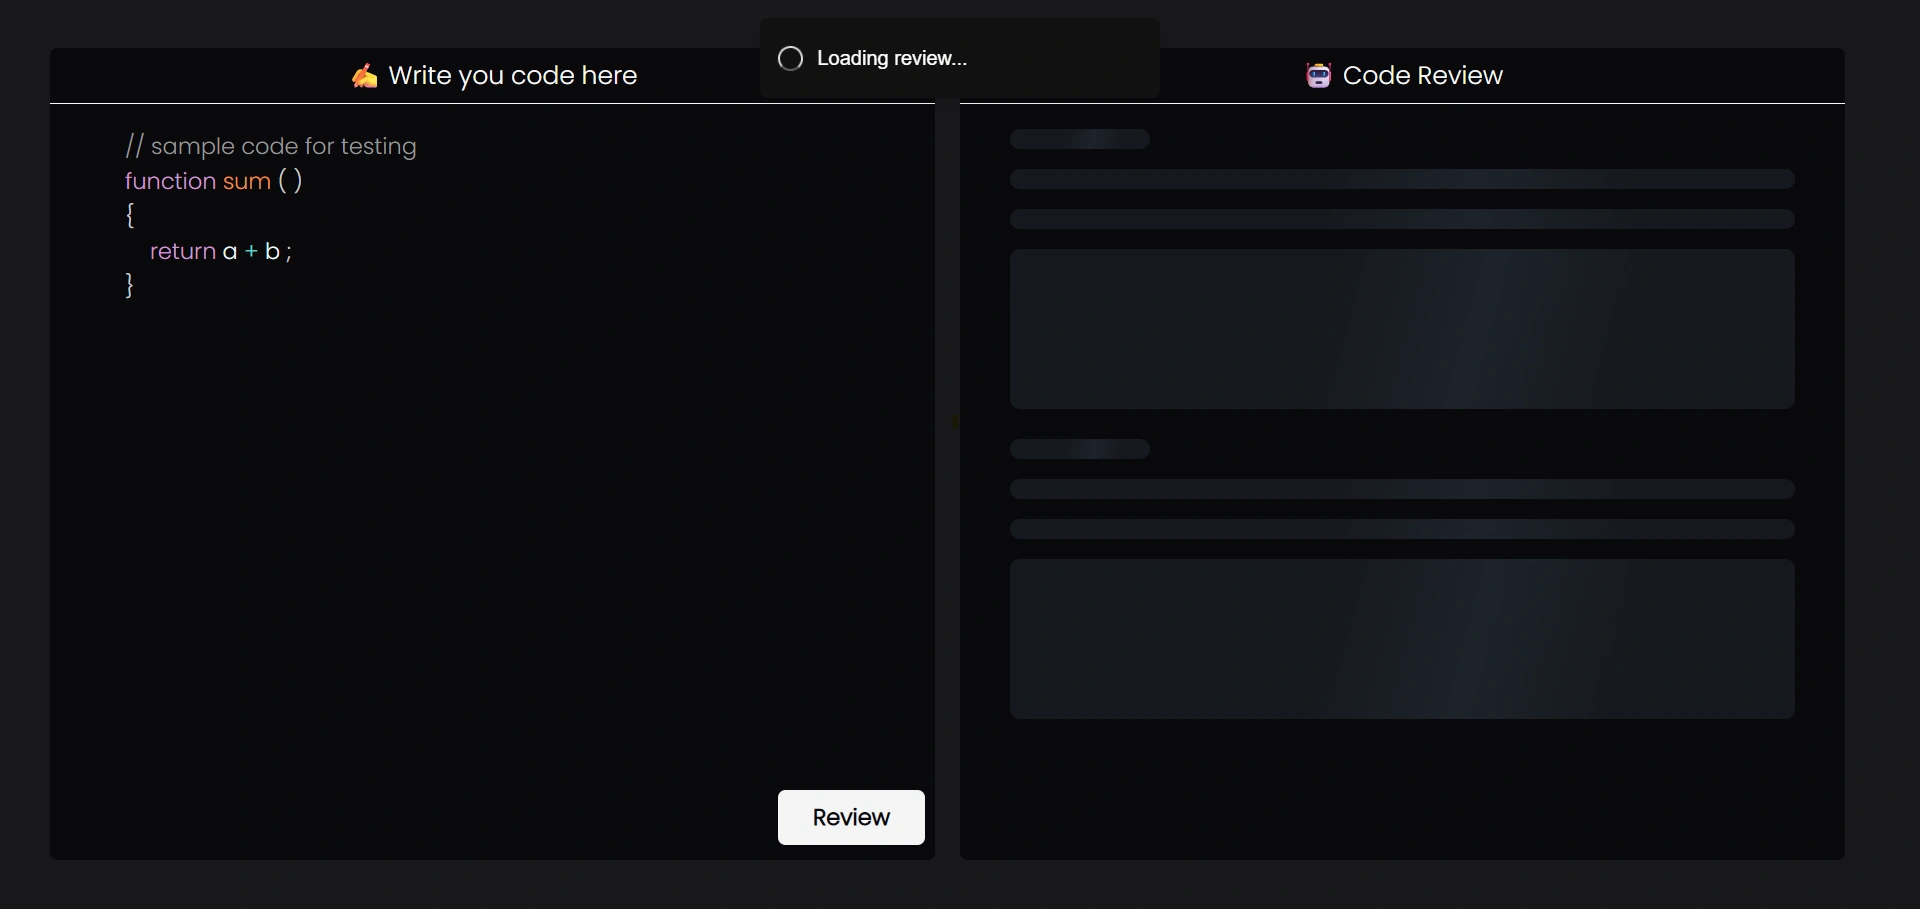Image resolution: width=1920 pixels, height=909 pixels.
Task: Click the closing curly brace line
Action: (x=129, y=285)
